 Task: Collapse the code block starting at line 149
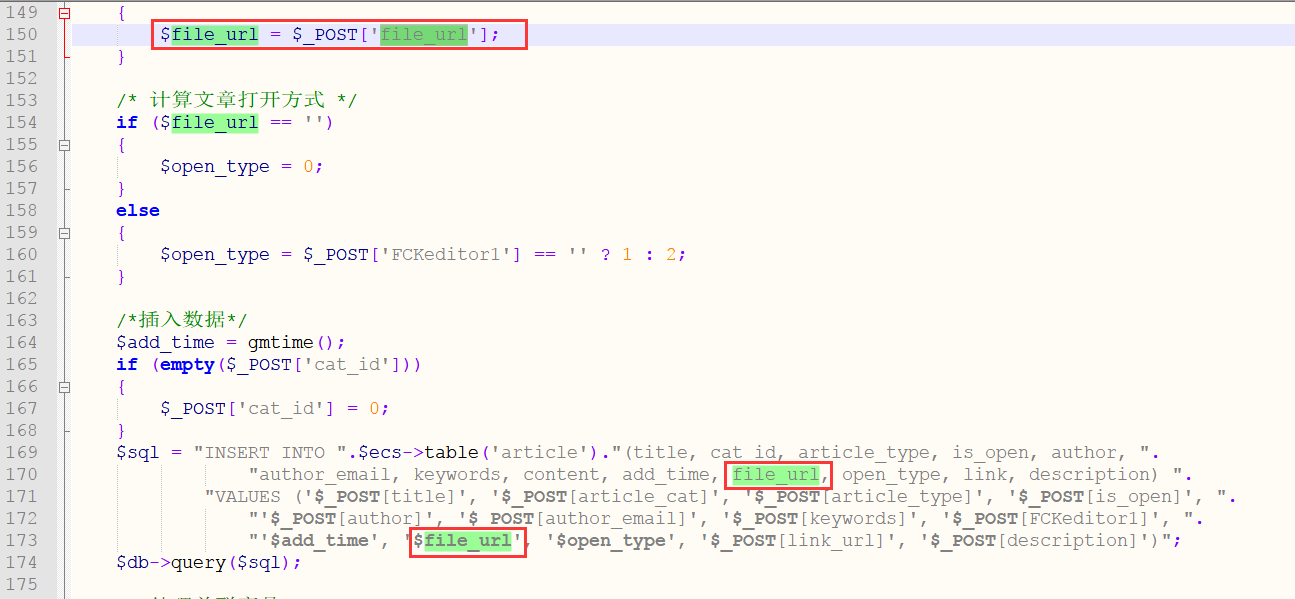point(65,13)
